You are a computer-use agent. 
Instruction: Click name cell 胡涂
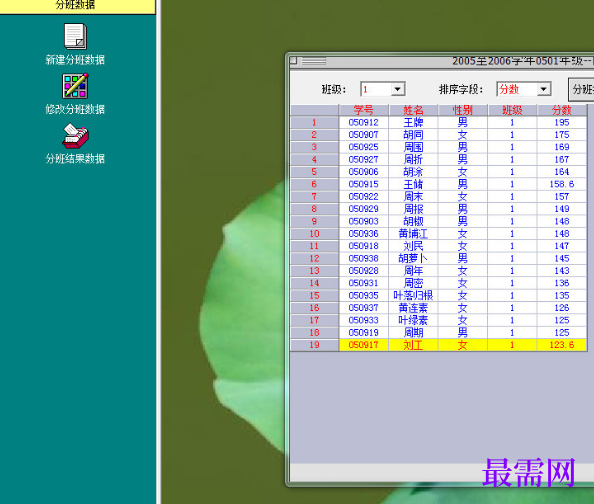pos(413,172)
